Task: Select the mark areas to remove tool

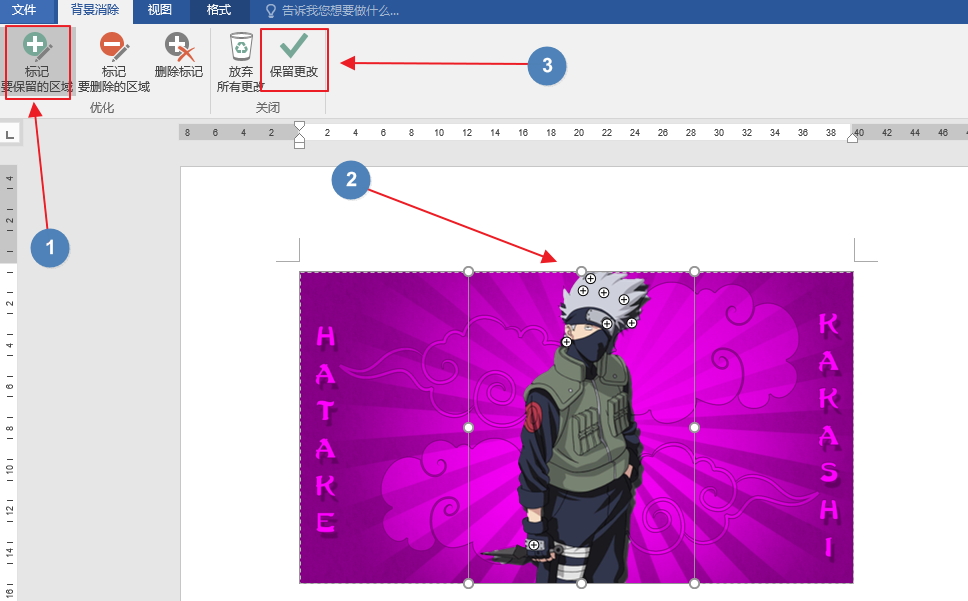Action: (x=114, y=62)
